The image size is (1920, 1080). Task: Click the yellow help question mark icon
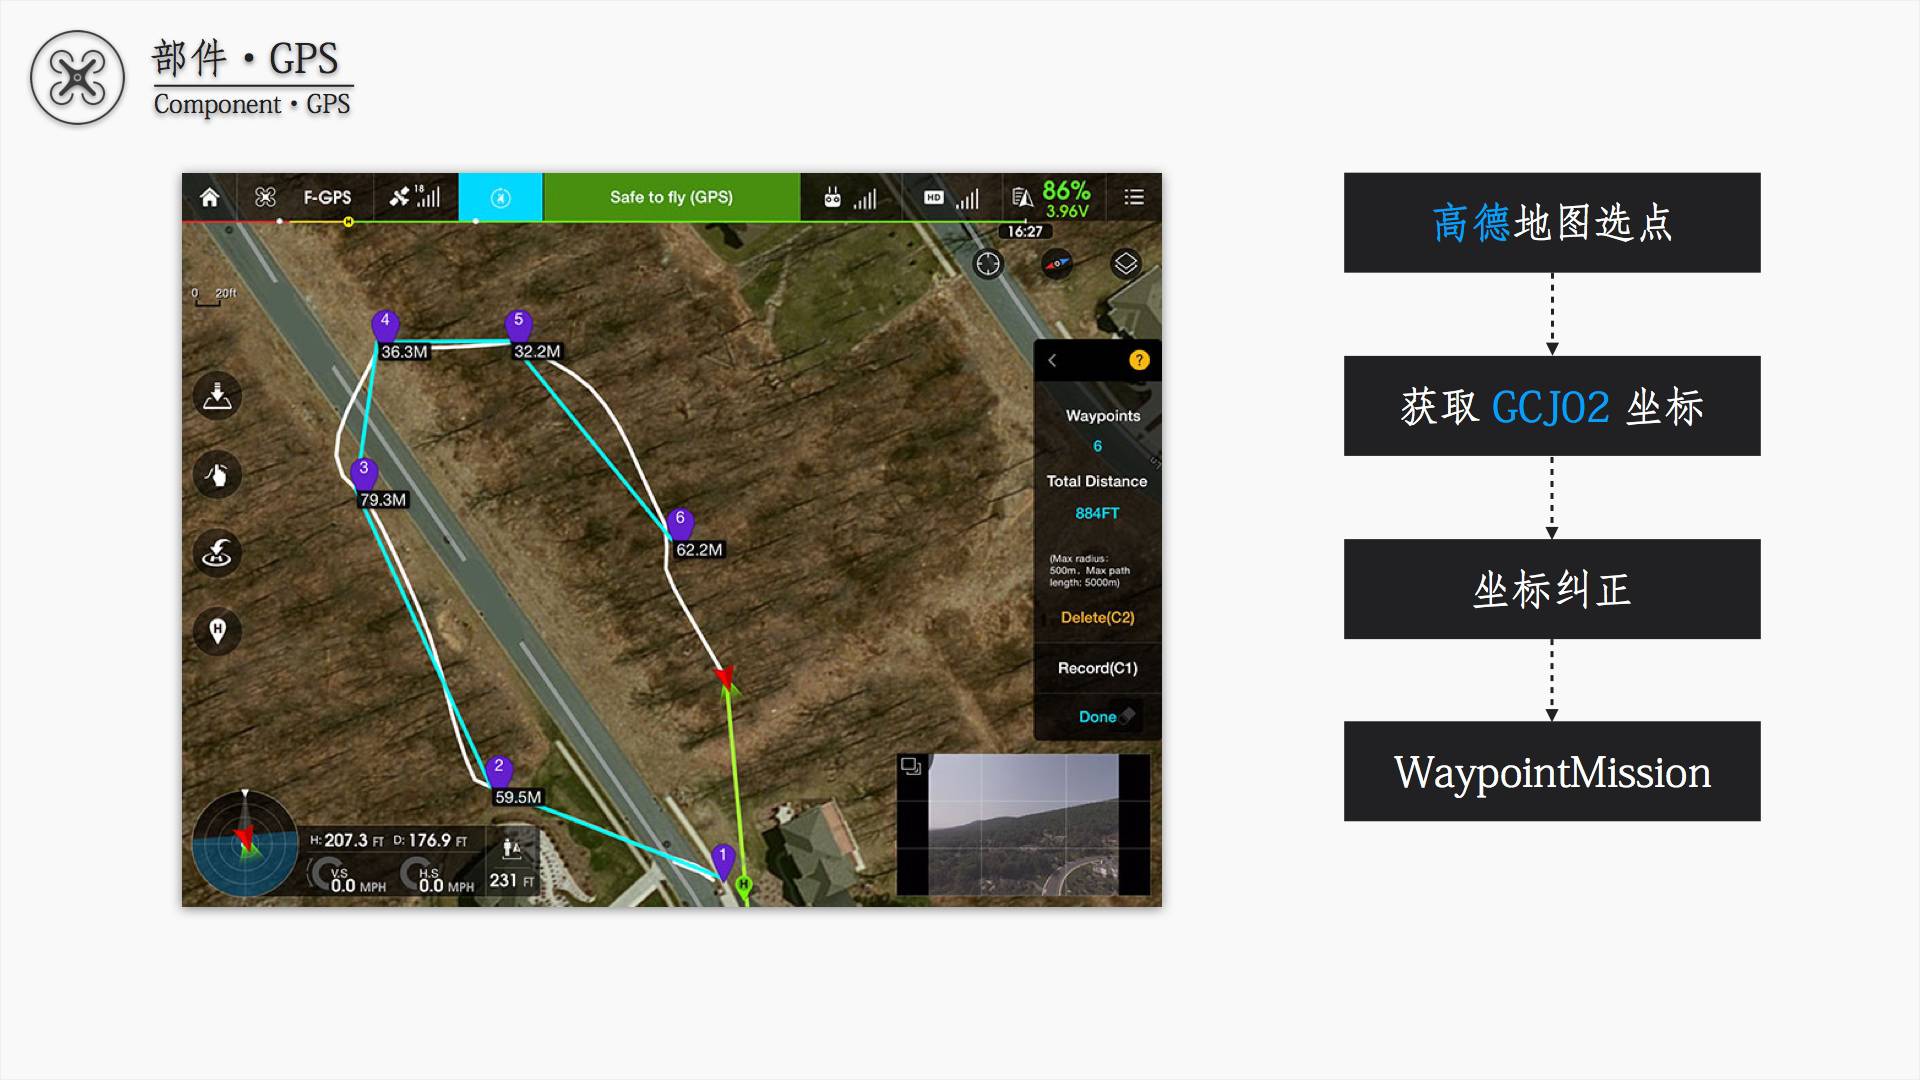[x=1139, y=360]
